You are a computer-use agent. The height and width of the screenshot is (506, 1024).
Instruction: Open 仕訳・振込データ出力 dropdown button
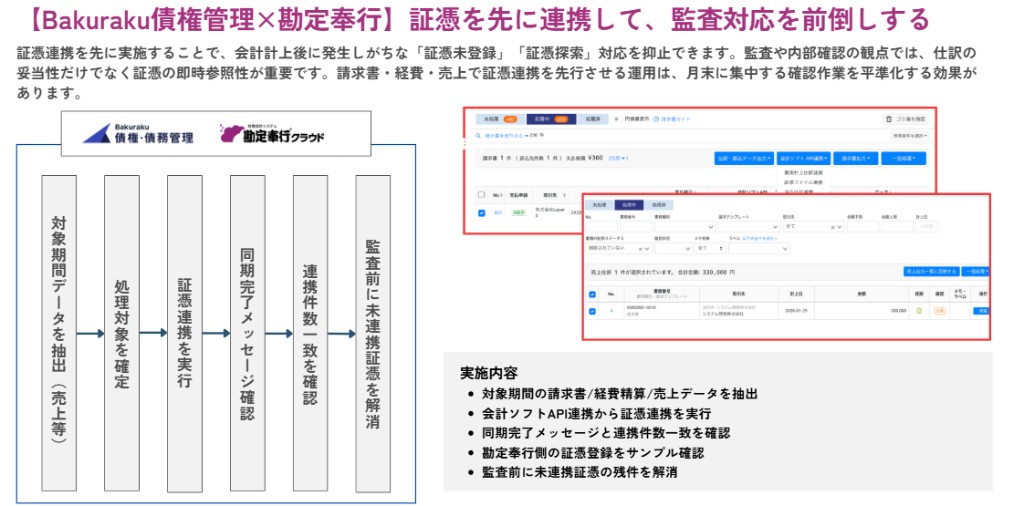[744, 159]
